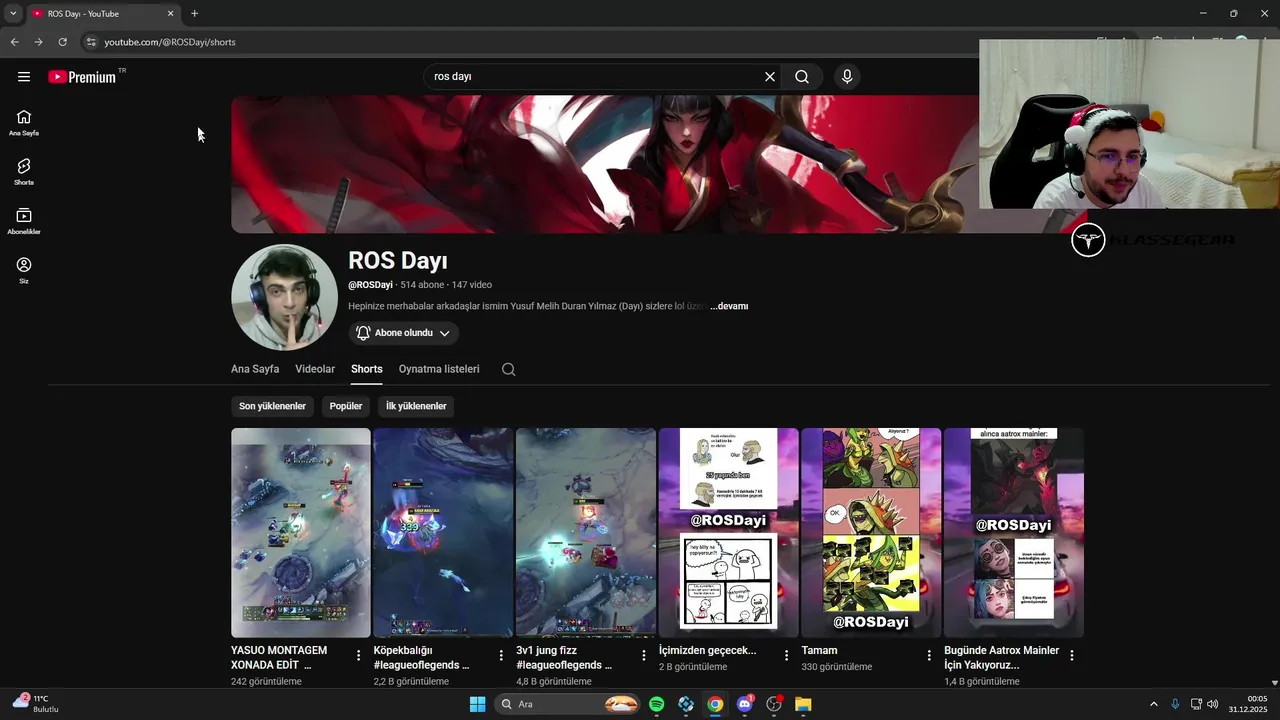Click the volume icon in system tray
Viewport: 1280px width, 720px height.
click(x=1213, y=704)
